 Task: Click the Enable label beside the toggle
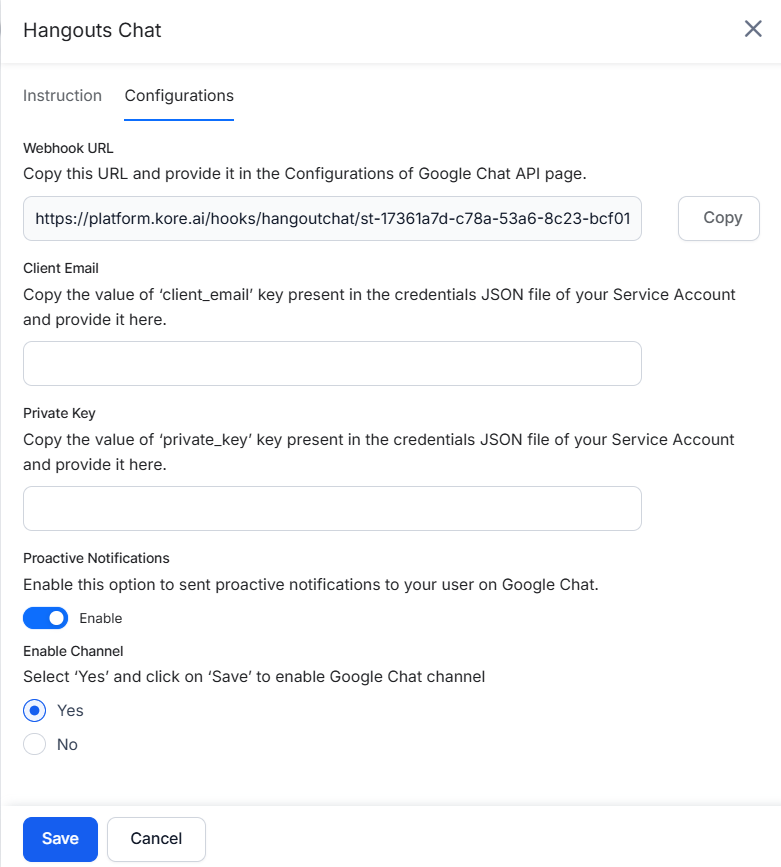(101, 618)
